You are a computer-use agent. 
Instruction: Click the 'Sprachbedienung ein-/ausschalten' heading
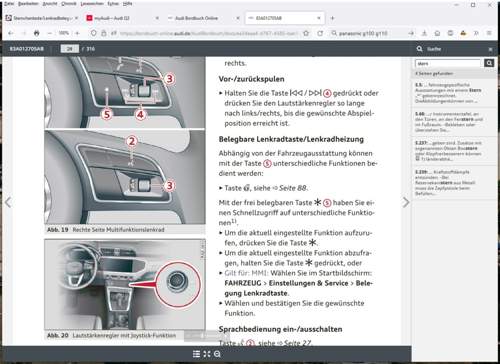click(x=280, y=329)
